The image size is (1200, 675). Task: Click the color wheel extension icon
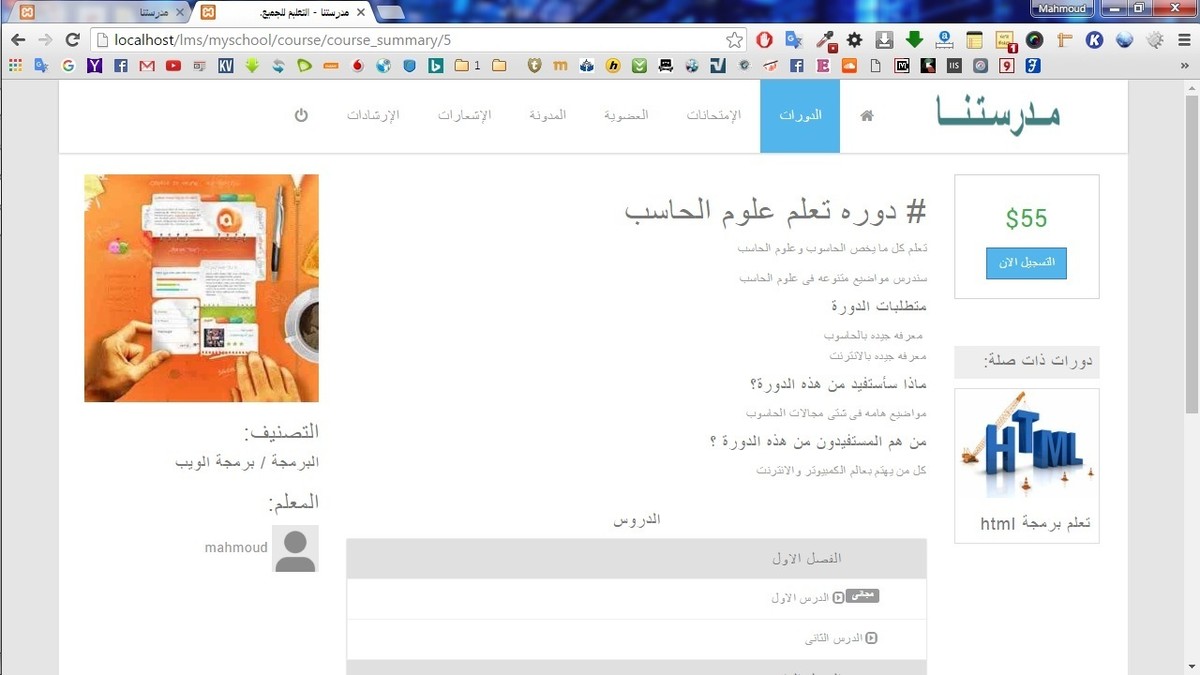coord(1034,40)
